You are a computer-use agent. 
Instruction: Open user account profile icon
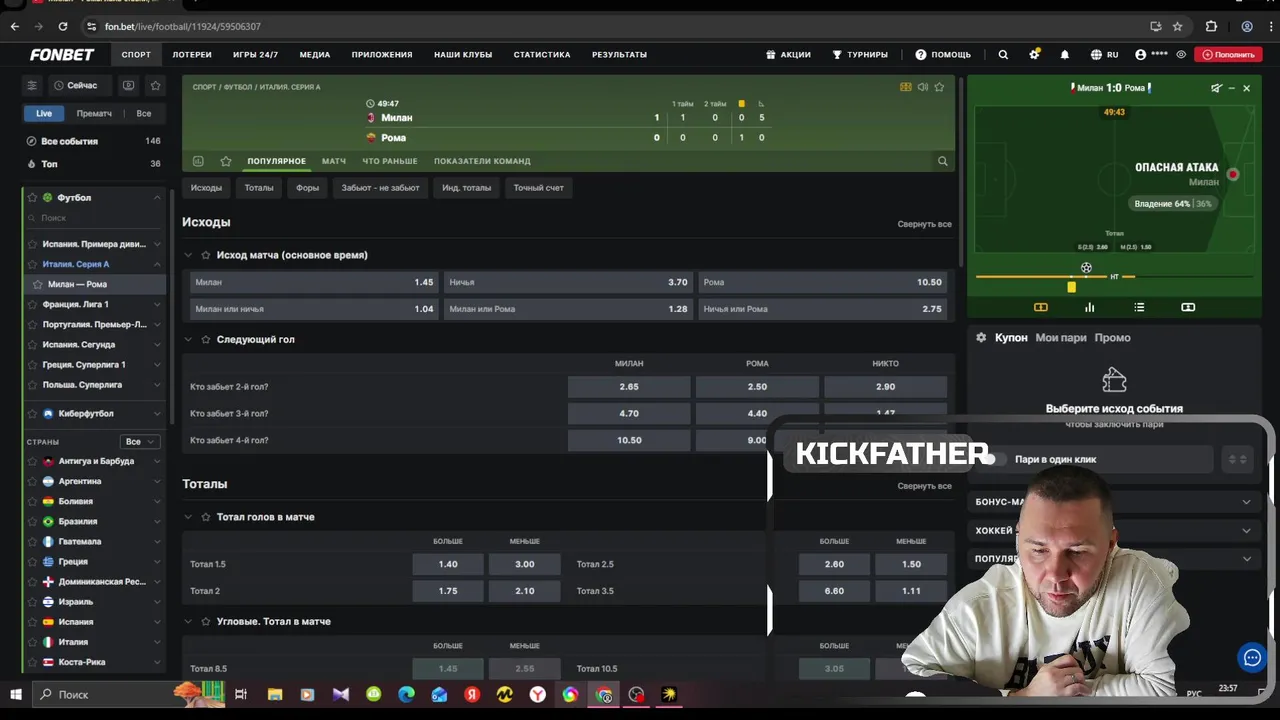point(1141,55)
